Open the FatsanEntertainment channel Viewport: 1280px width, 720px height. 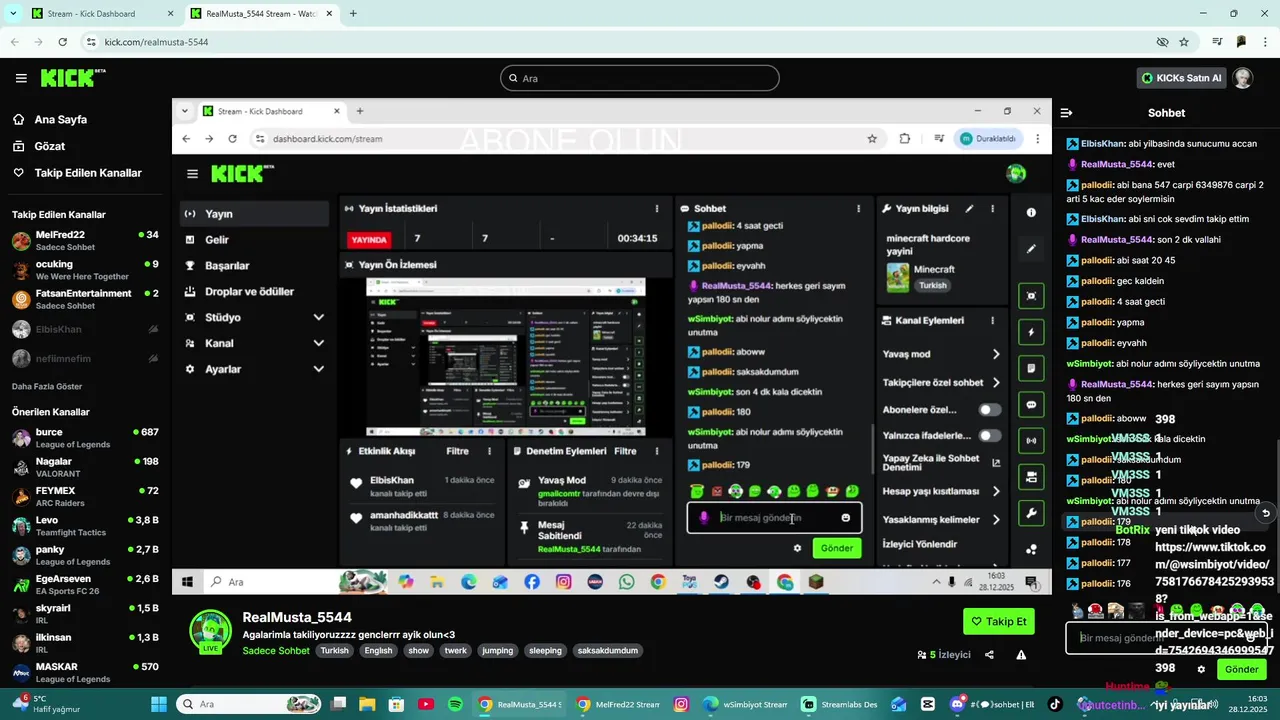click(85, 299)
